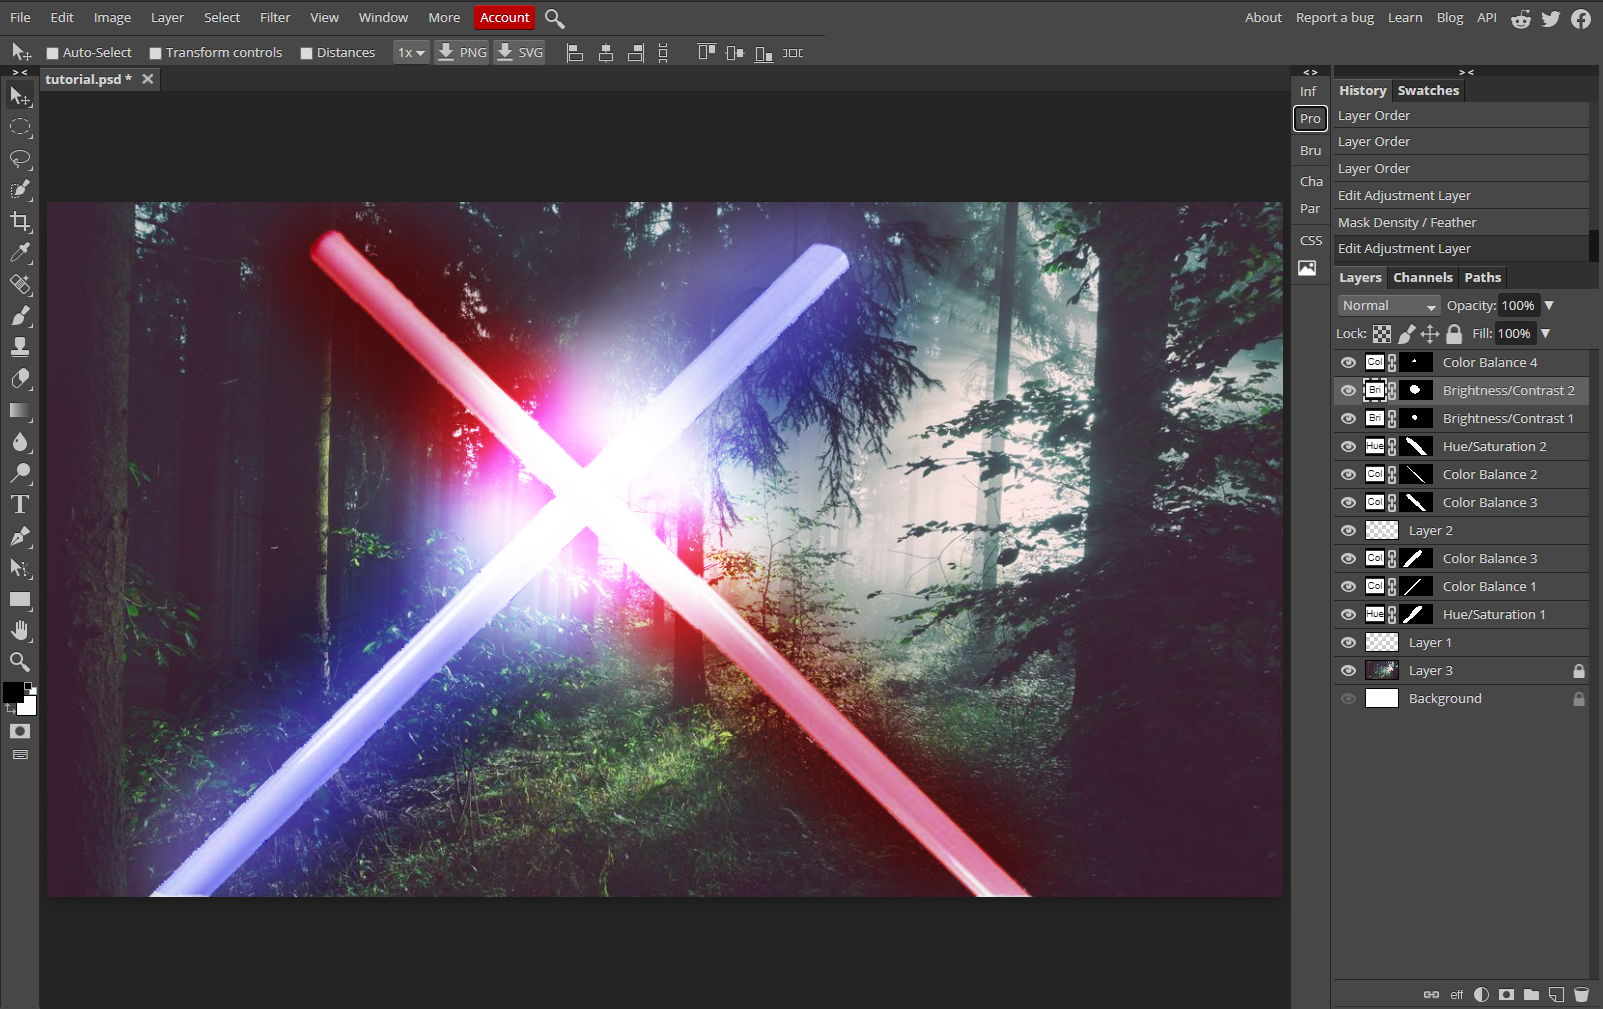The width and height of the screenshot is (1603, 1009).
Task: Open the Twitter link icon
Action: tap(1551, 19)
